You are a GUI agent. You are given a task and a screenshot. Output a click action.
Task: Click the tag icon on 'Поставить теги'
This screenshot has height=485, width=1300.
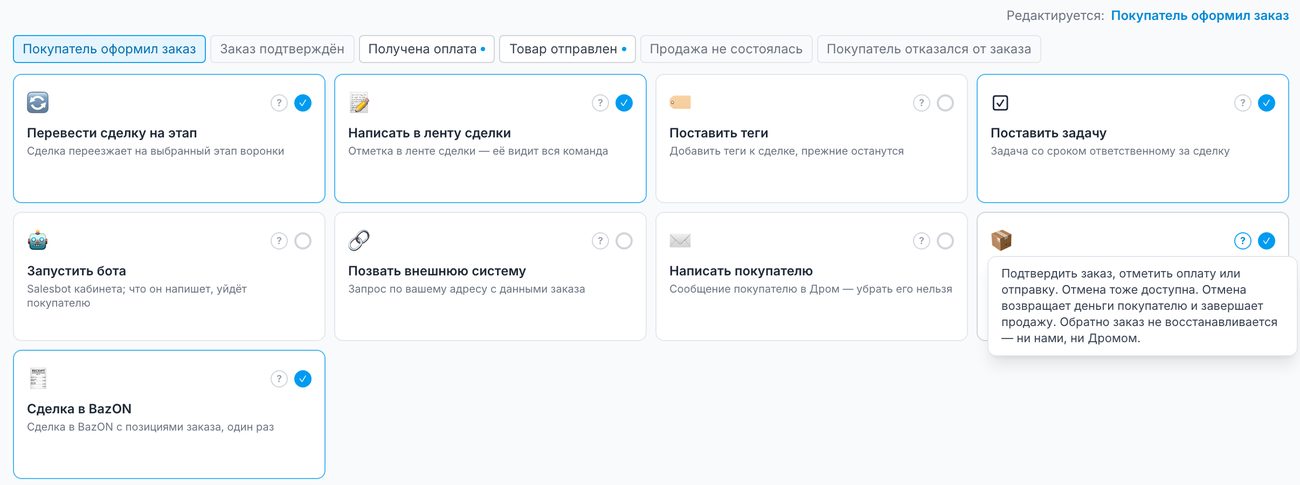680,102
